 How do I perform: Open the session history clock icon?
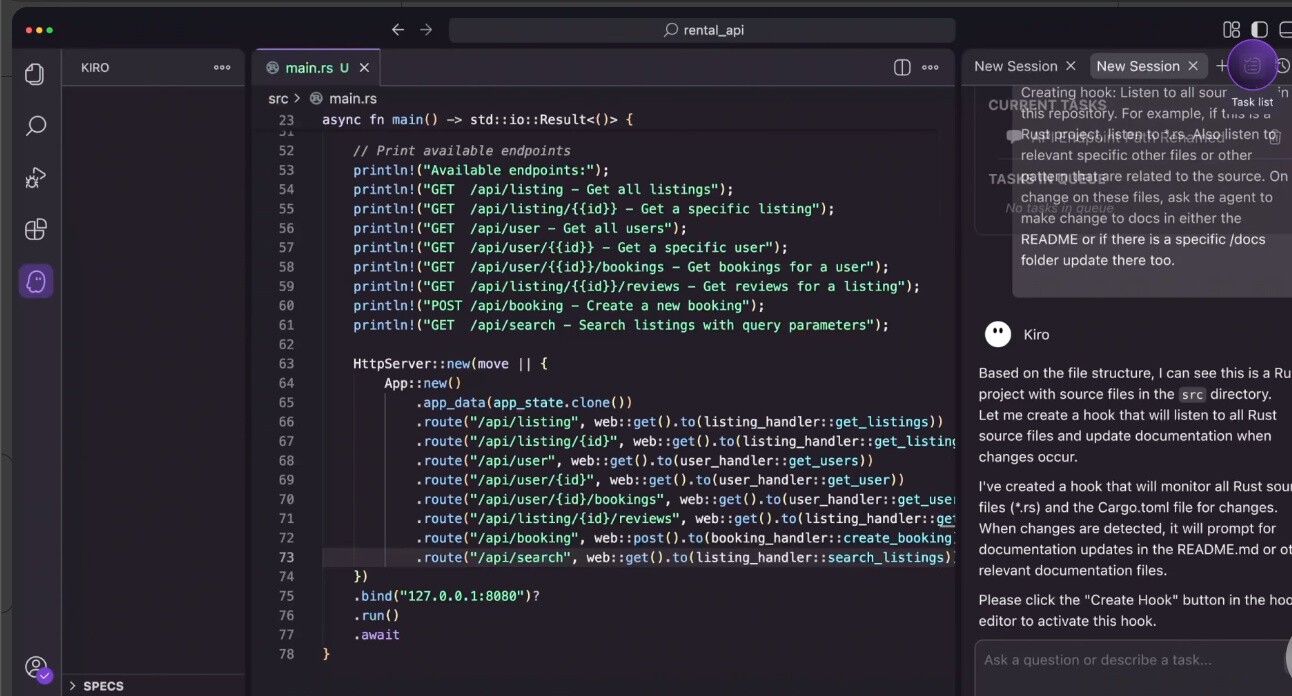[x=1284, y=65]
